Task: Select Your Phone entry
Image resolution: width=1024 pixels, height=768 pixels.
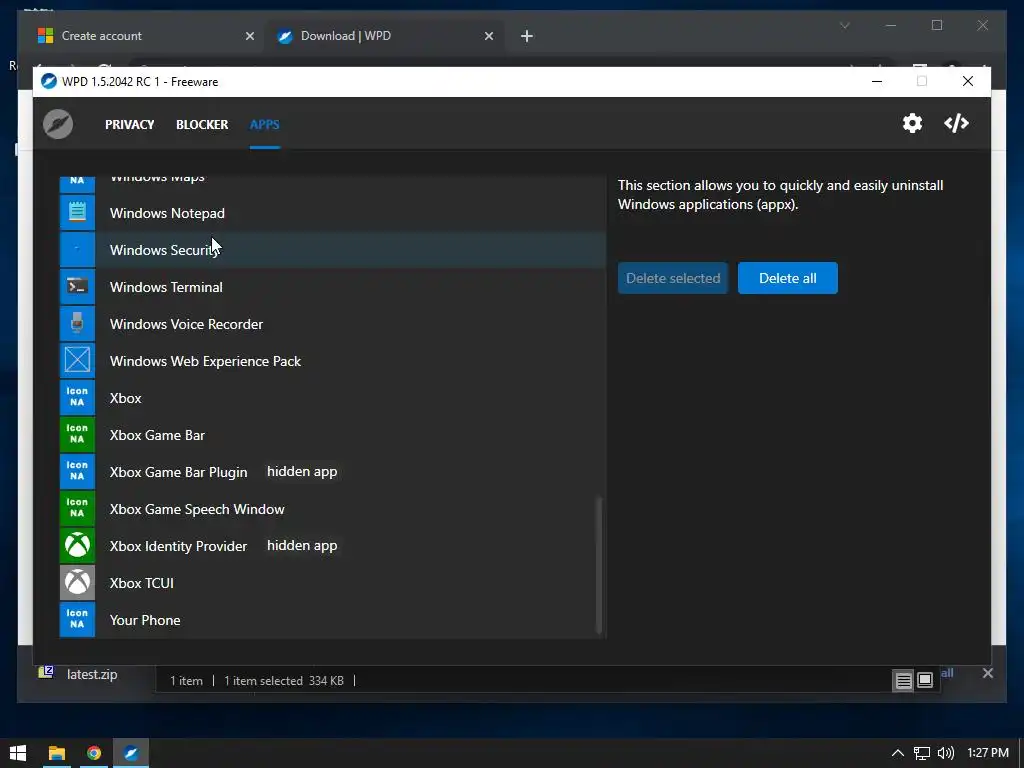Action: [333, 620]
